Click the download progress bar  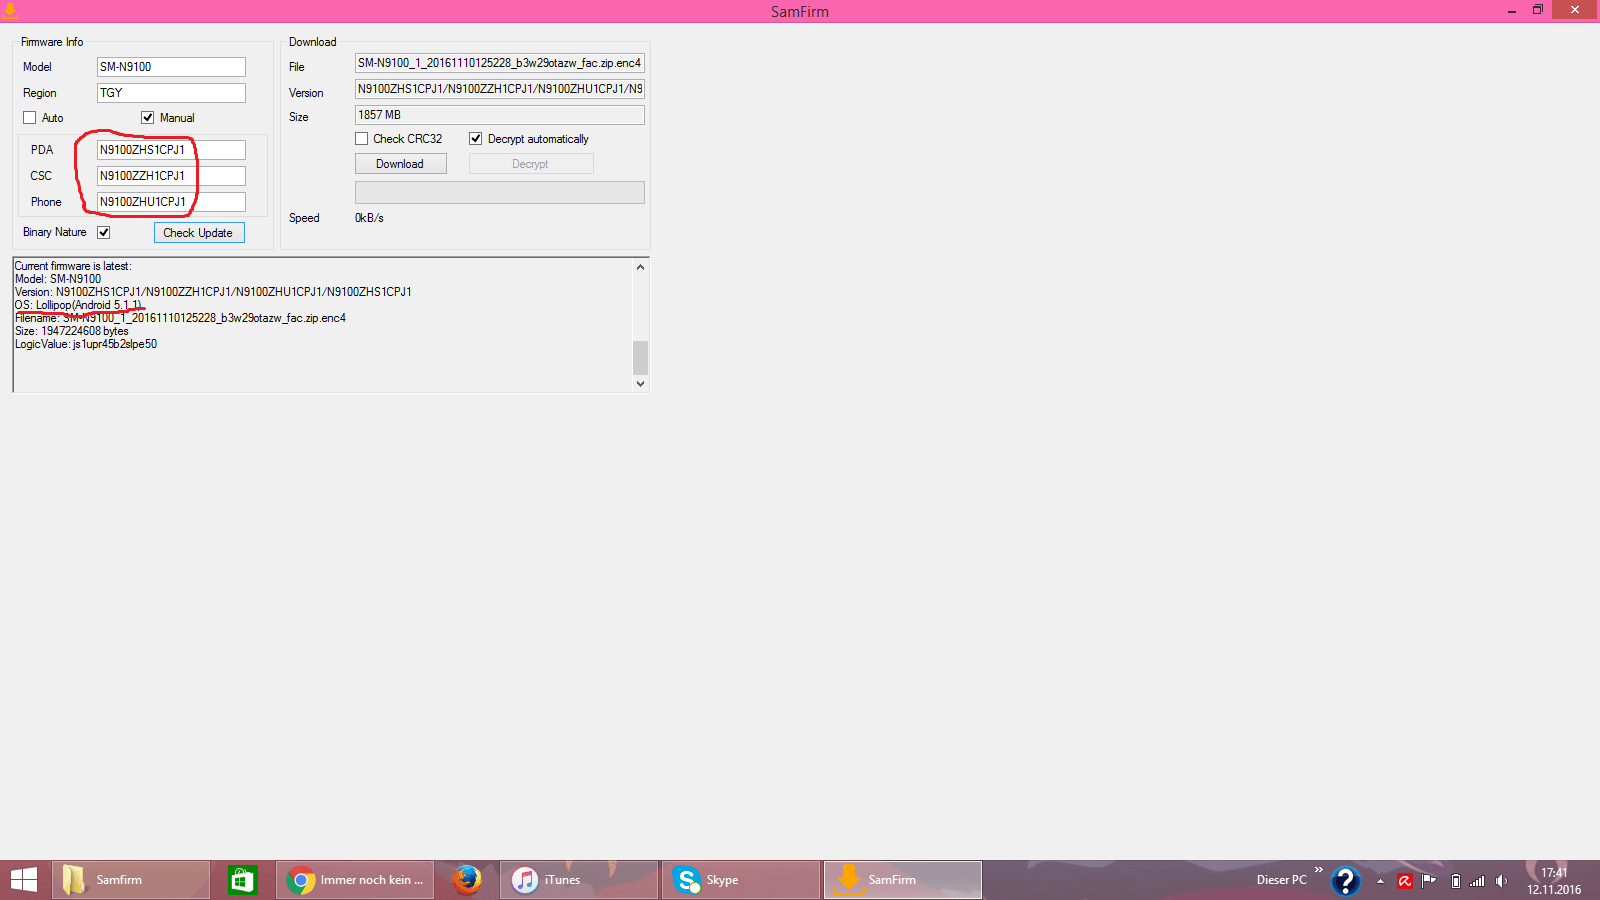500,192
